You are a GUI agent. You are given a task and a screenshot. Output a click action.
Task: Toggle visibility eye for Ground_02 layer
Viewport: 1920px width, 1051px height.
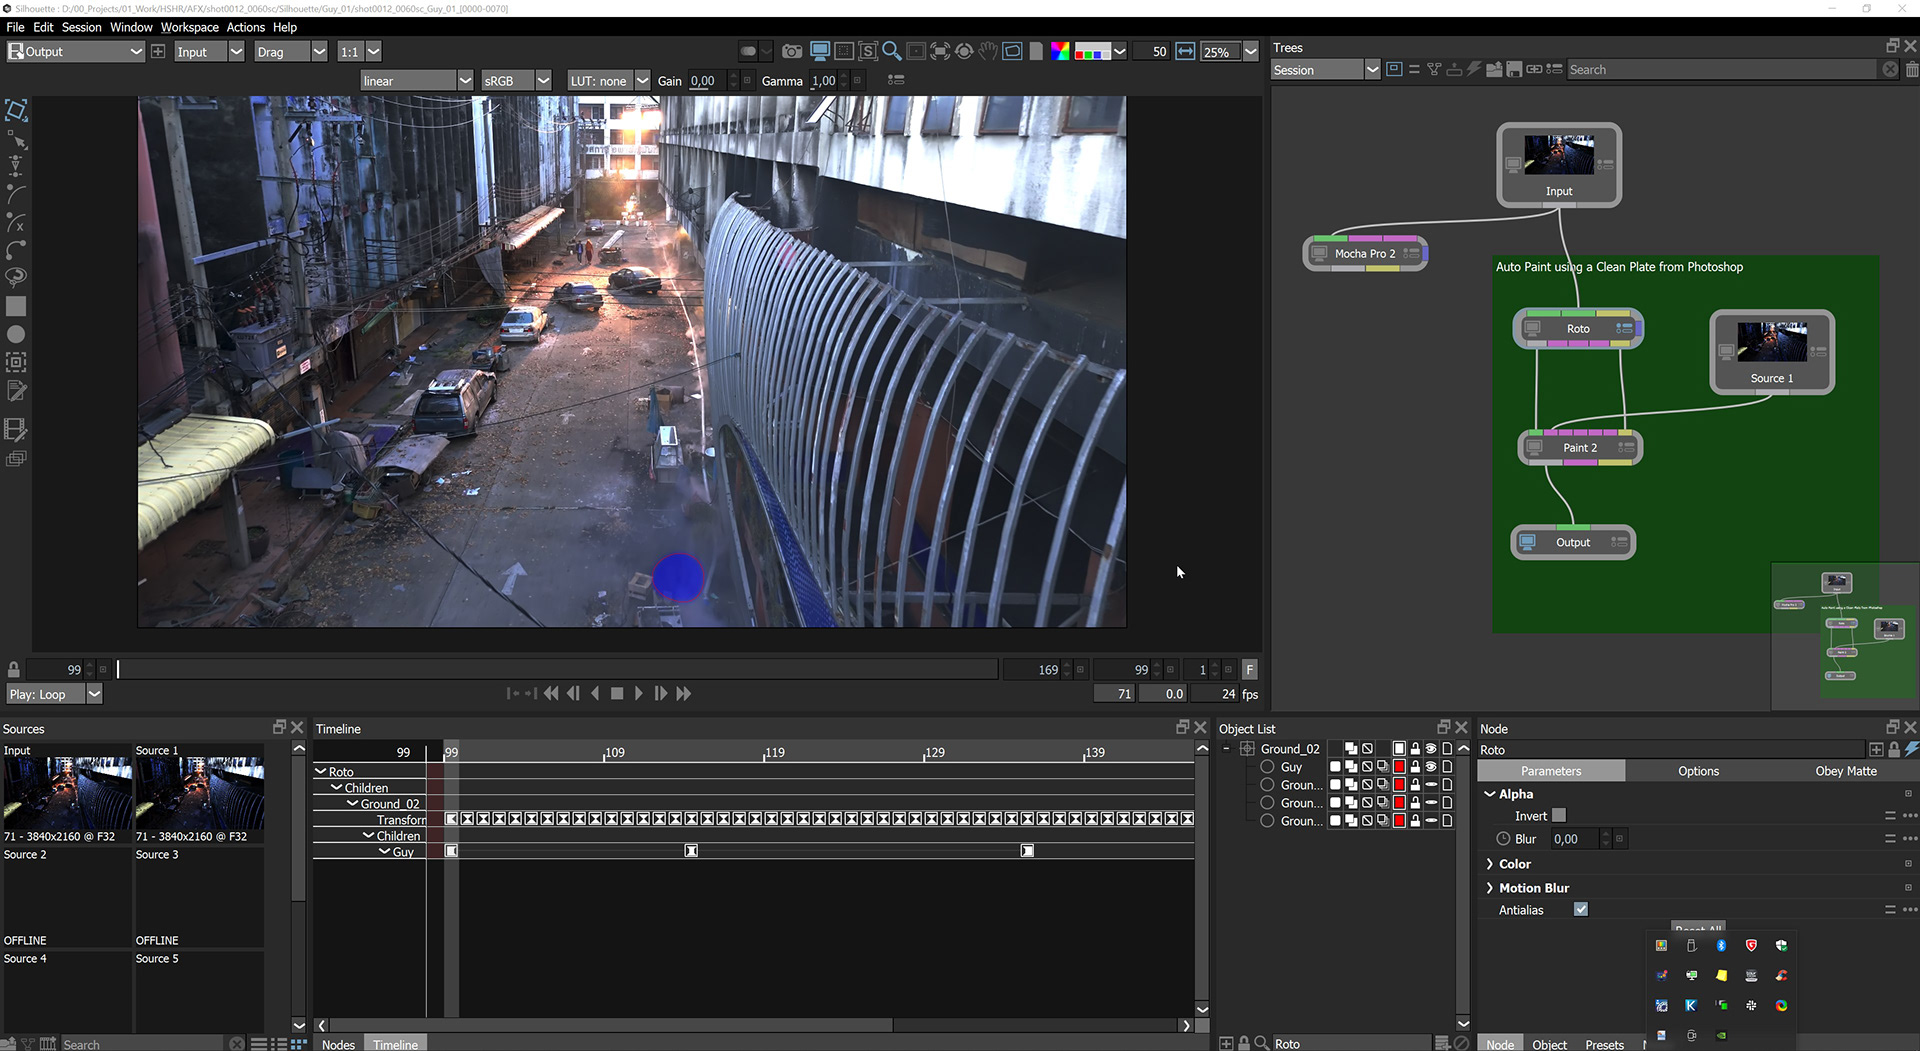[x=1431, y=748]
